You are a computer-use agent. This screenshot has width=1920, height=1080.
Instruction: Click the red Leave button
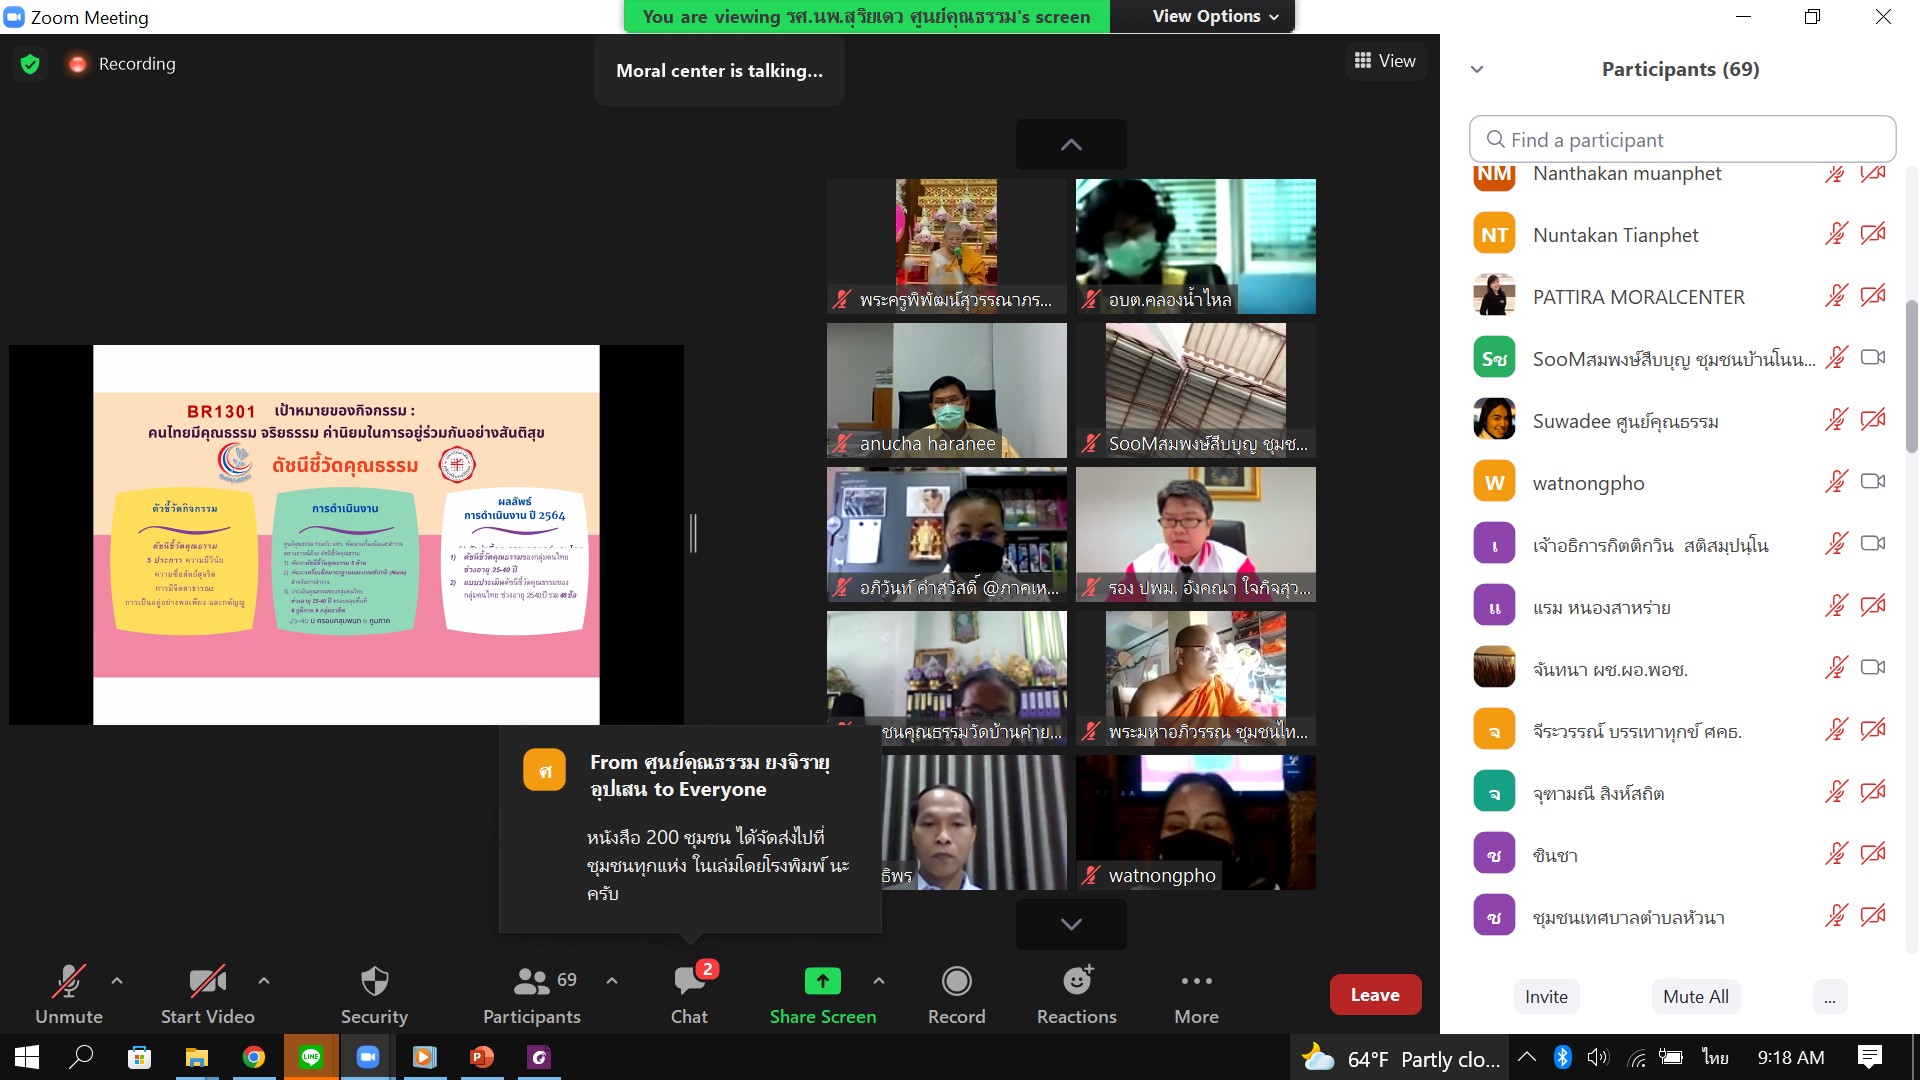1375,995
